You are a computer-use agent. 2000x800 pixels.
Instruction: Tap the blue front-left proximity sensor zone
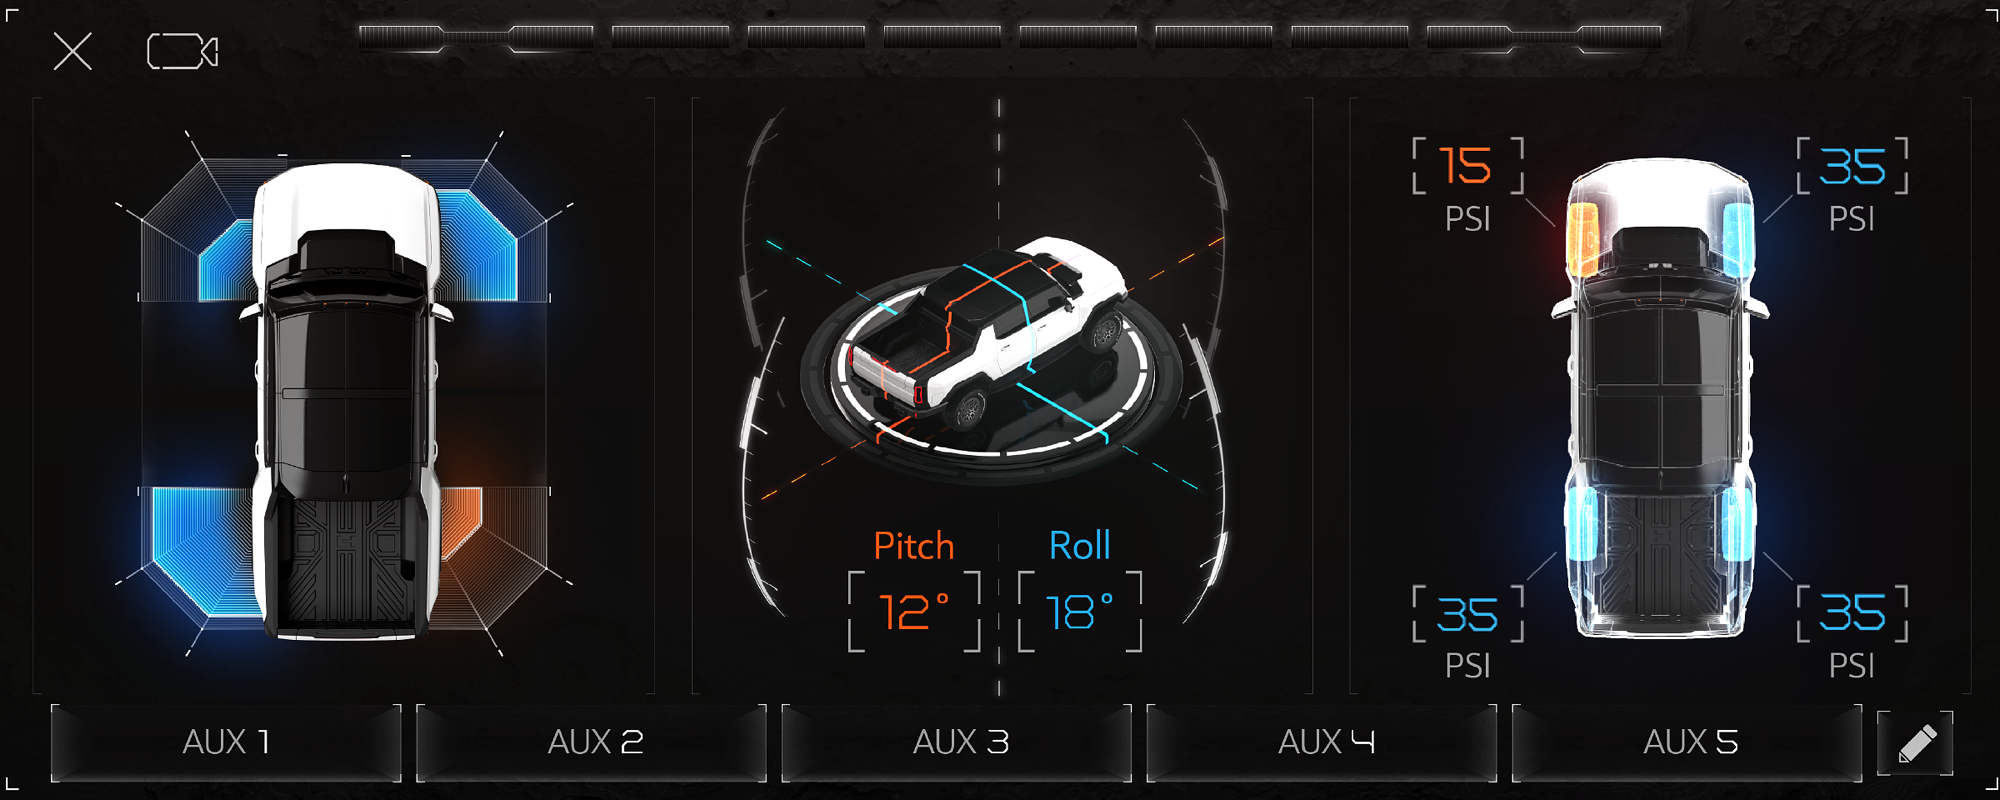pyautogui.click(x=226, y=260)
